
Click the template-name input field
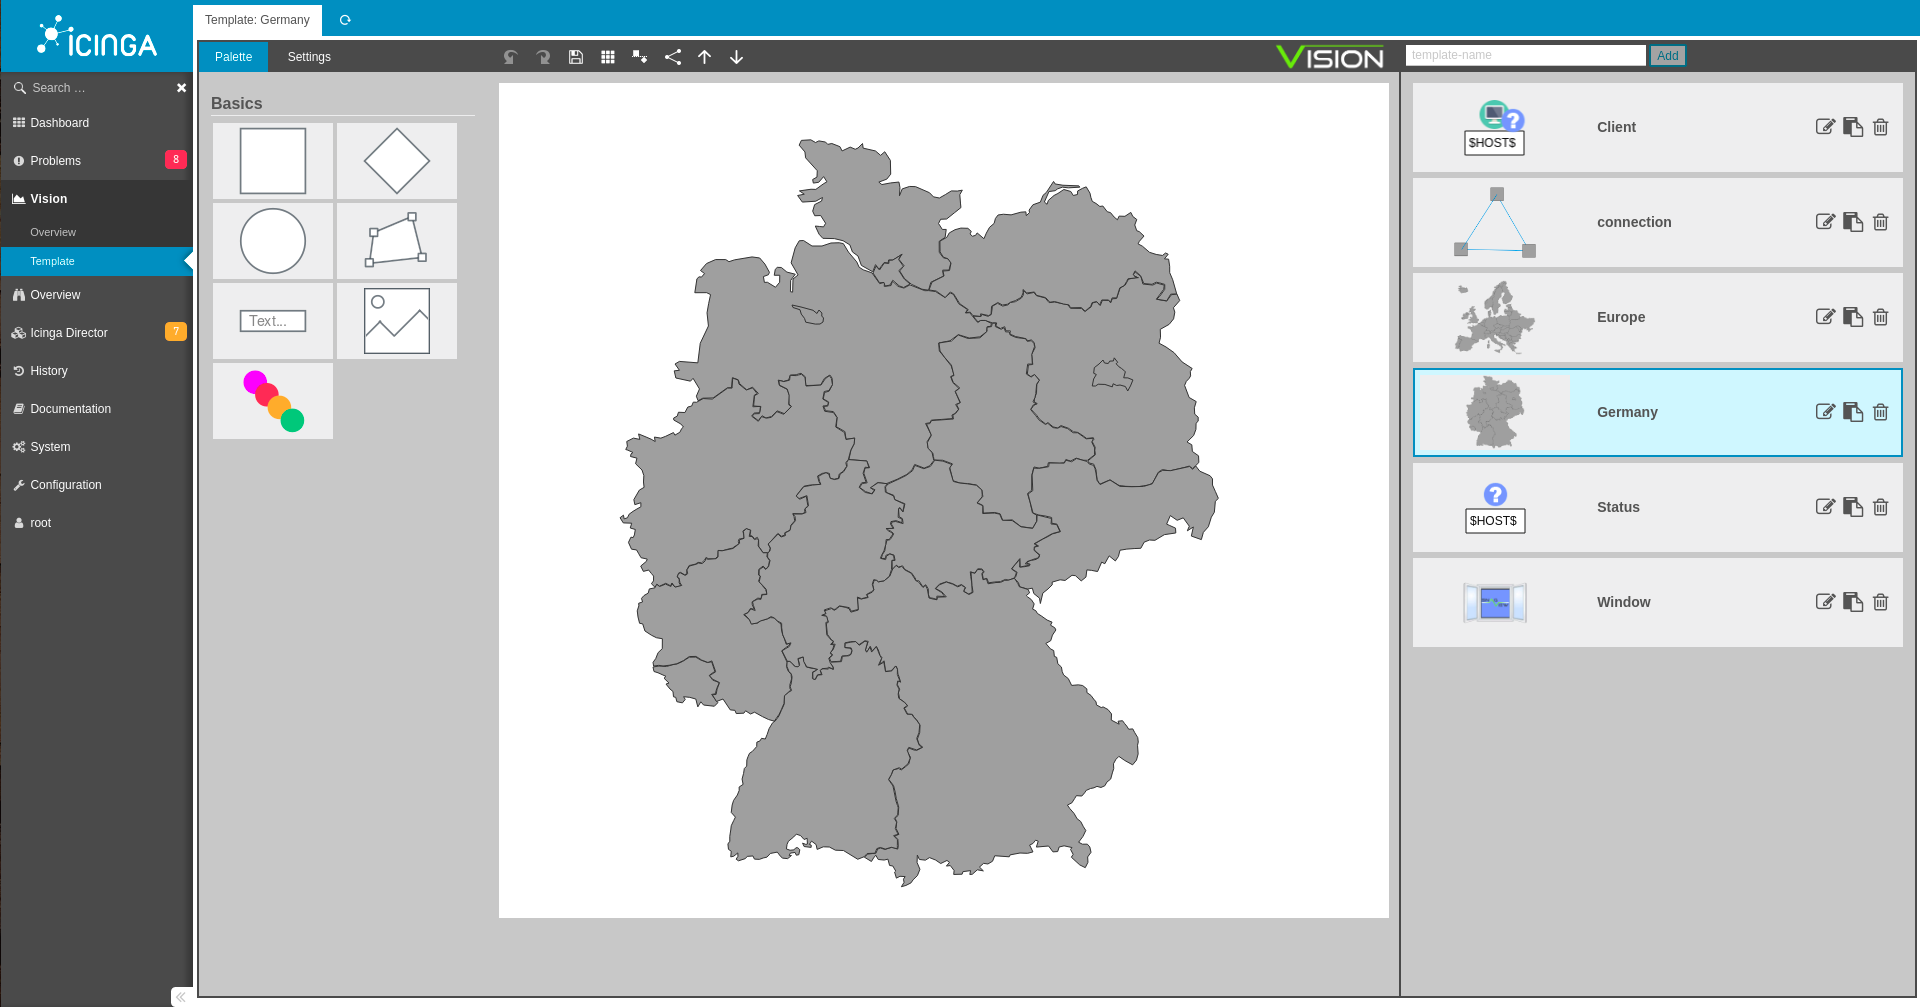1525,56
